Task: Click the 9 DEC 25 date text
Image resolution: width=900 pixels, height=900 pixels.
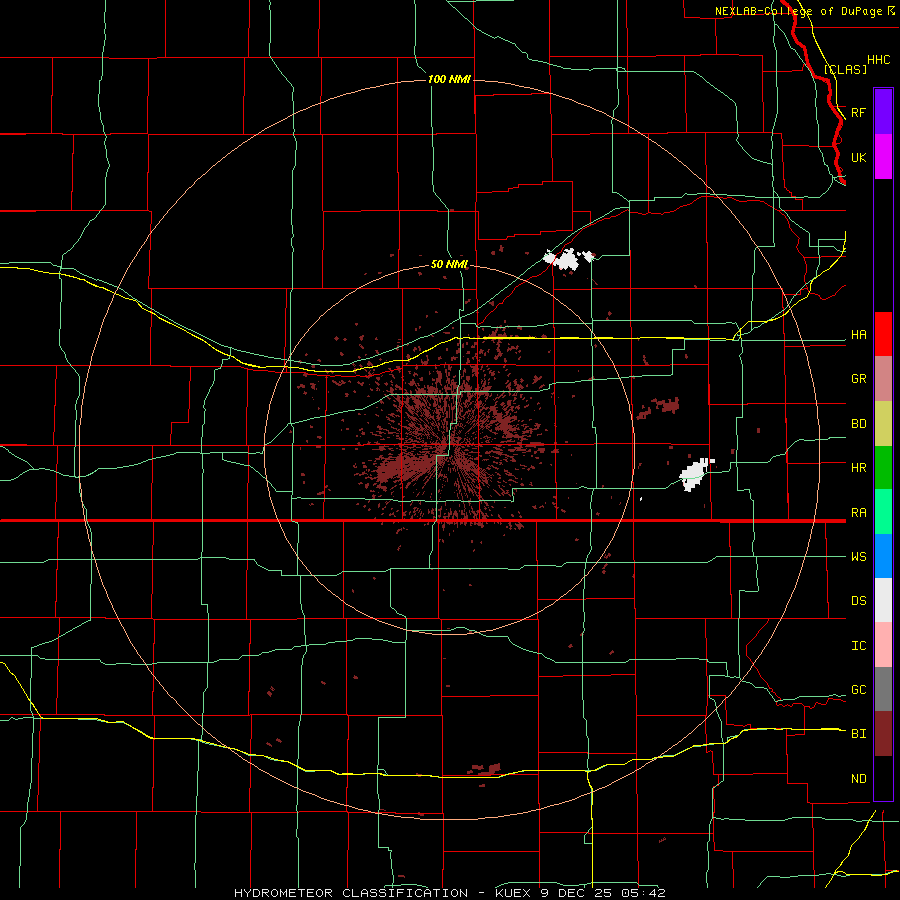Action: point(577,893)
